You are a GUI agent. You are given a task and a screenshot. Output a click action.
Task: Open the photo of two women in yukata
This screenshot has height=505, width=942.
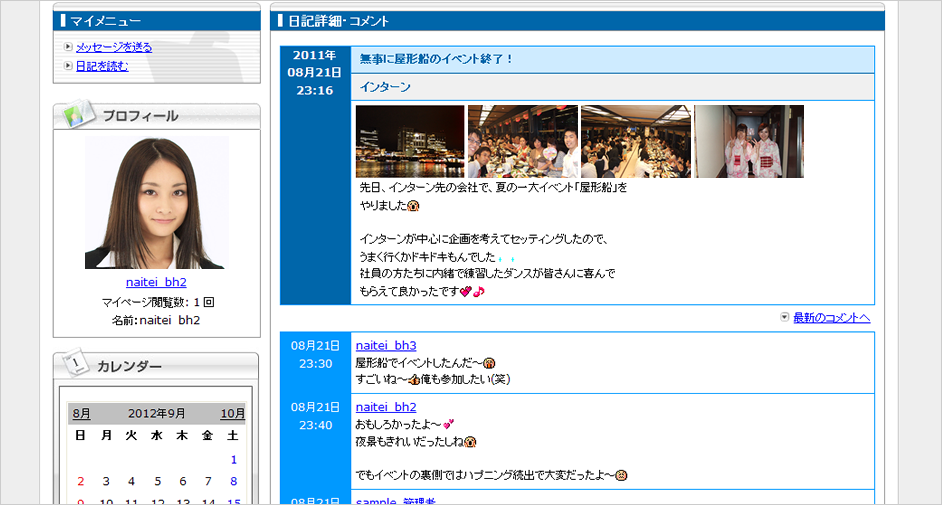749,142
